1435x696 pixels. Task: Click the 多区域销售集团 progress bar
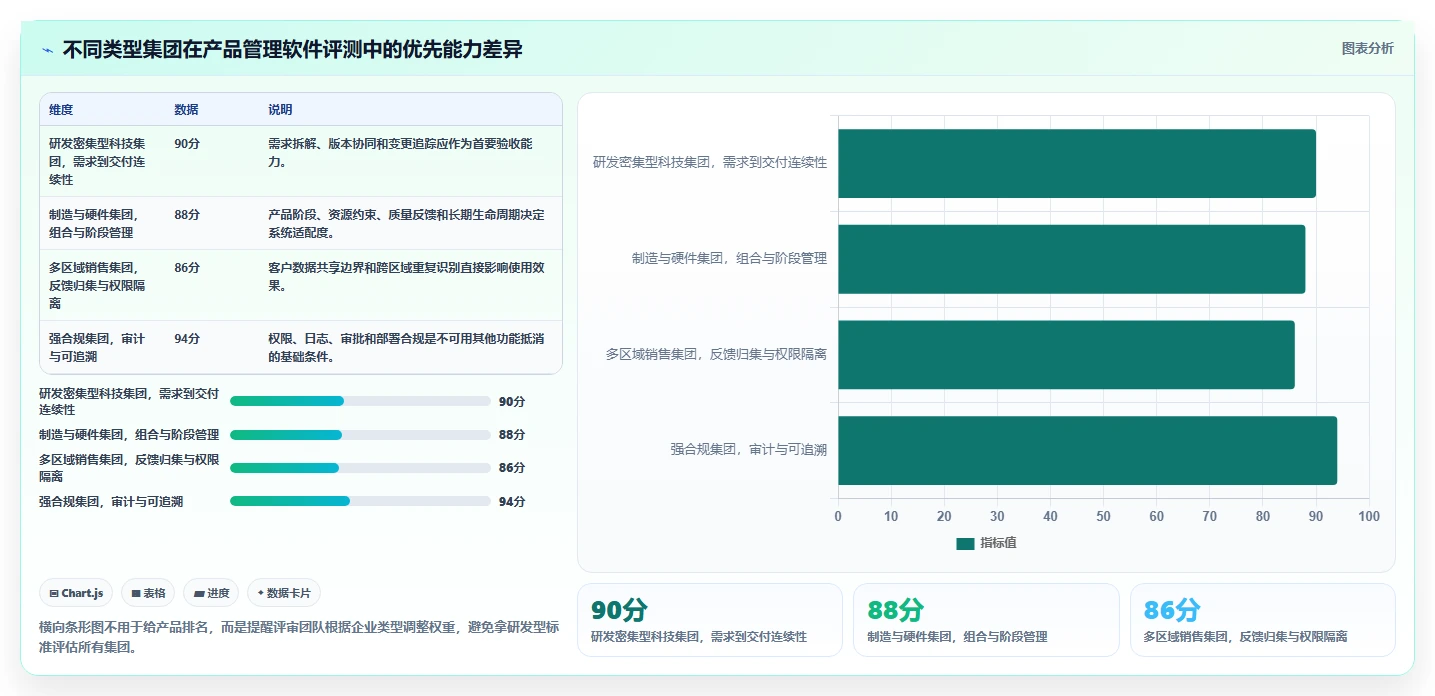click(x=360, y=468)
